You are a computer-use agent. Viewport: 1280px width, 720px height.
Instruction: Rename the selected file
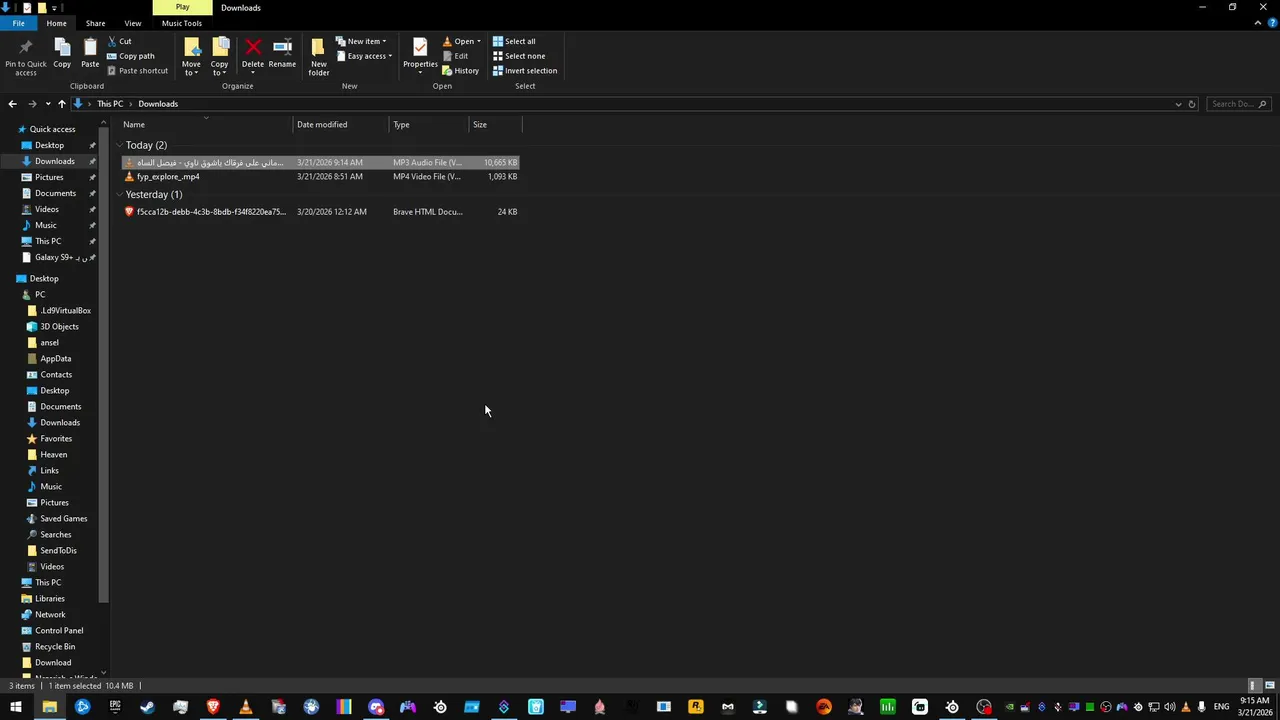[282, 54]
